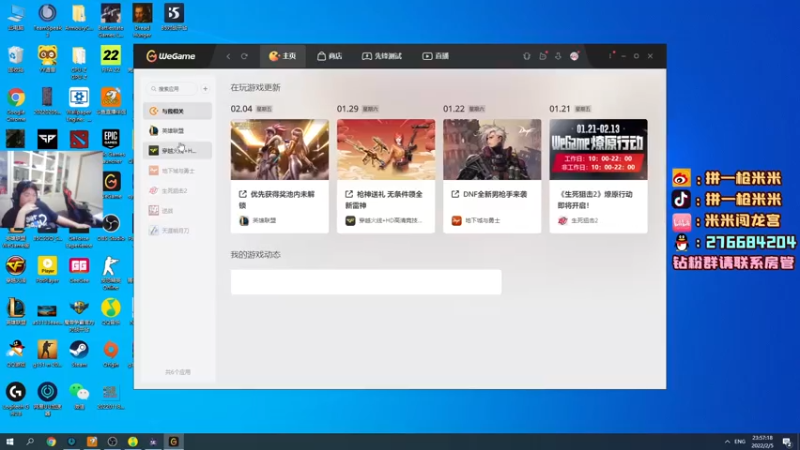
Task: Click the WeGame logo
Action: [171, 56]
